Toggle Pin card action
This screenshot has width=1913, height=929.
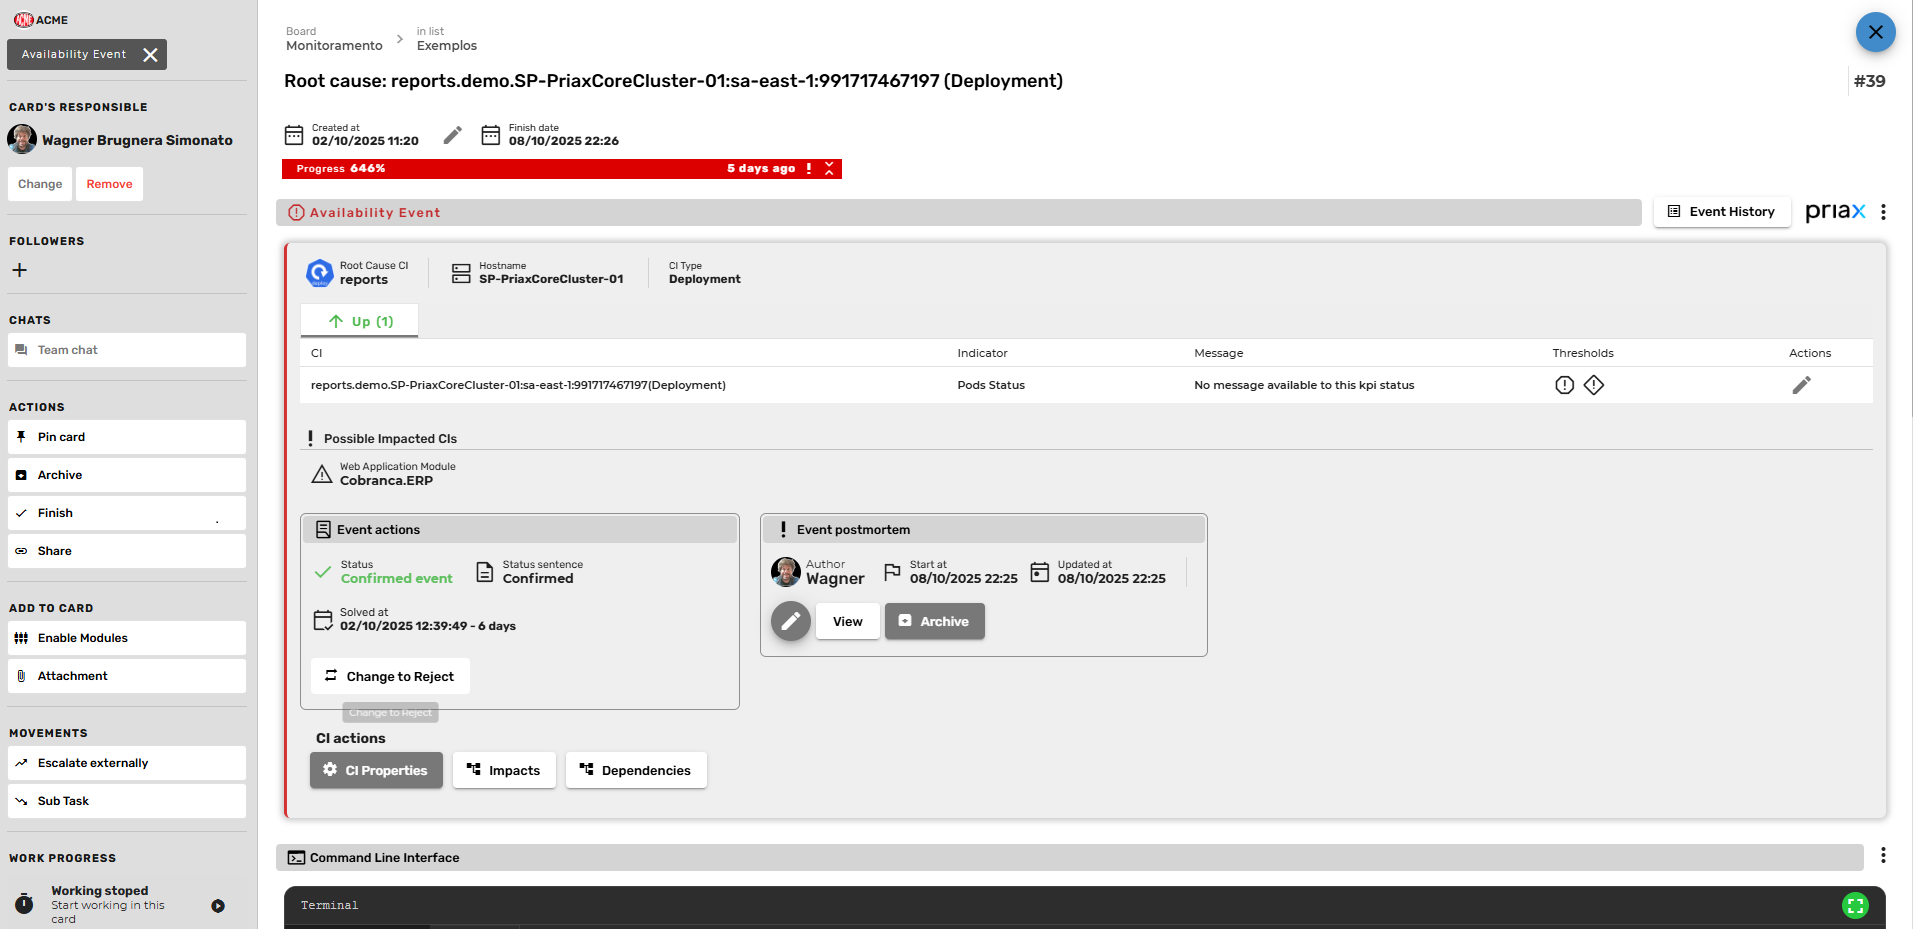pyautogui.click(x=127, y=437)
